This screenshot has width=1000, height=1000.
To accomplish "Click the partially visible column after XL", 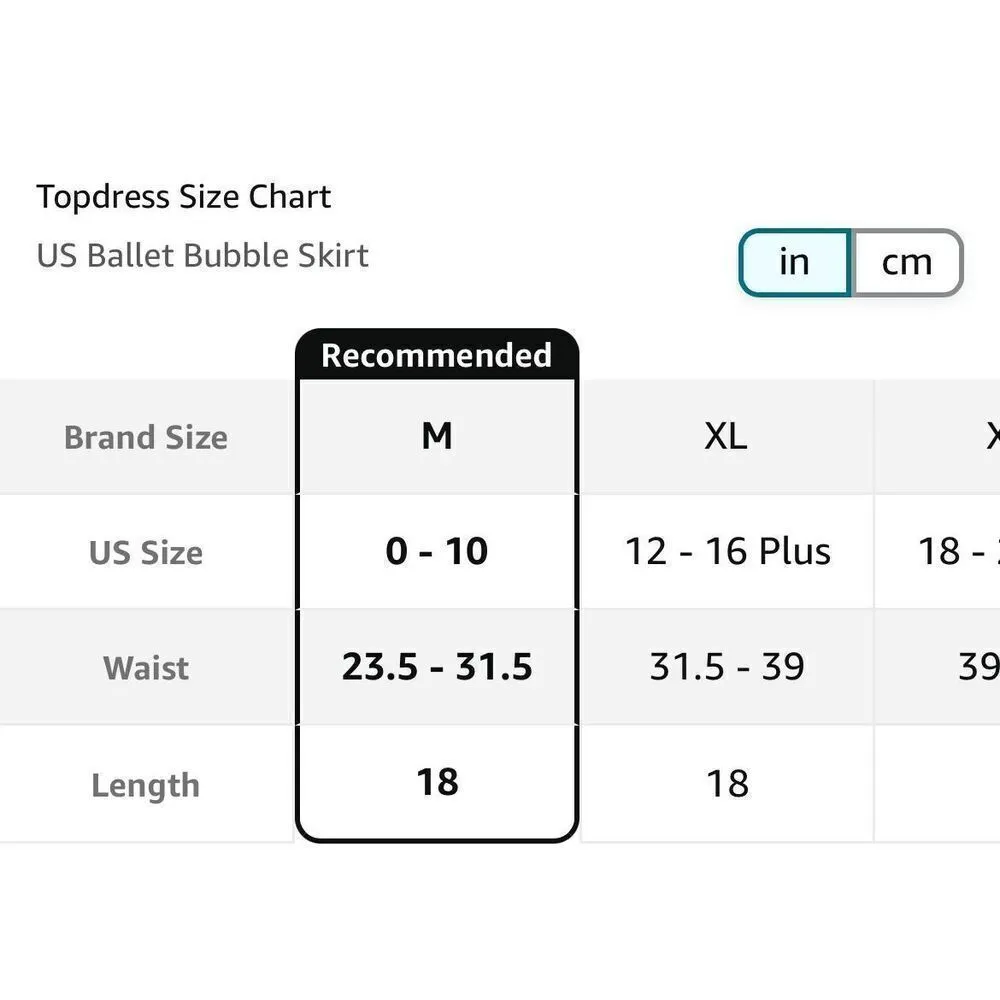I will point(990,437).
